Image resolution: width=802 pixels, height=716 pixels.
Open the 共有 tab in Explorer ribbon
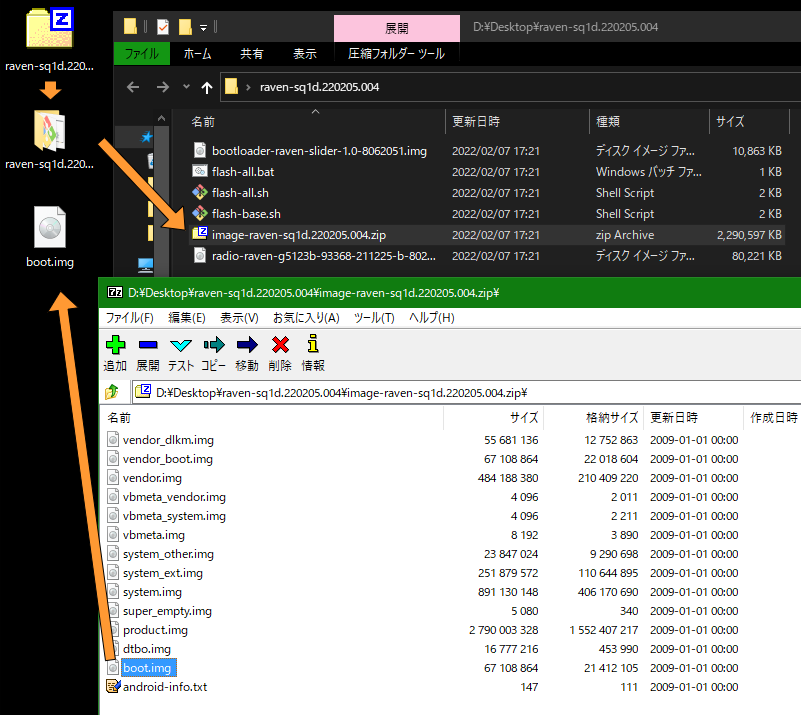pos(252,54)
